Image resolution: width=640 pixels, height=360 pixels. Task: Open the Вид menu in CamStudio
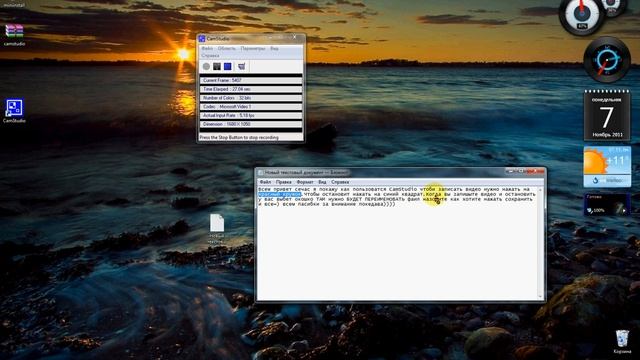(274, 49)
